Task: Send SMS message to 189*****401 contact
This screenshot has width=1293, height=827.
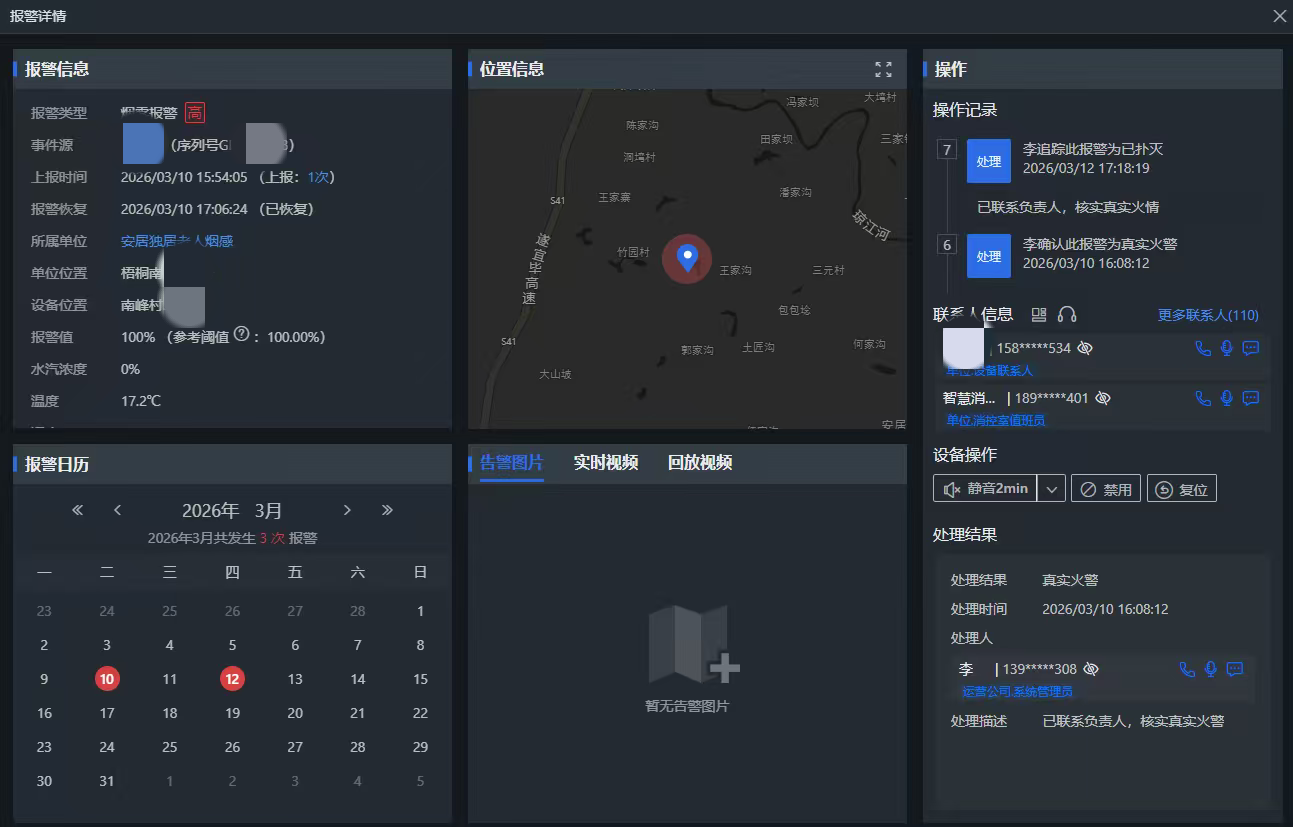Action: [1250, 398]
